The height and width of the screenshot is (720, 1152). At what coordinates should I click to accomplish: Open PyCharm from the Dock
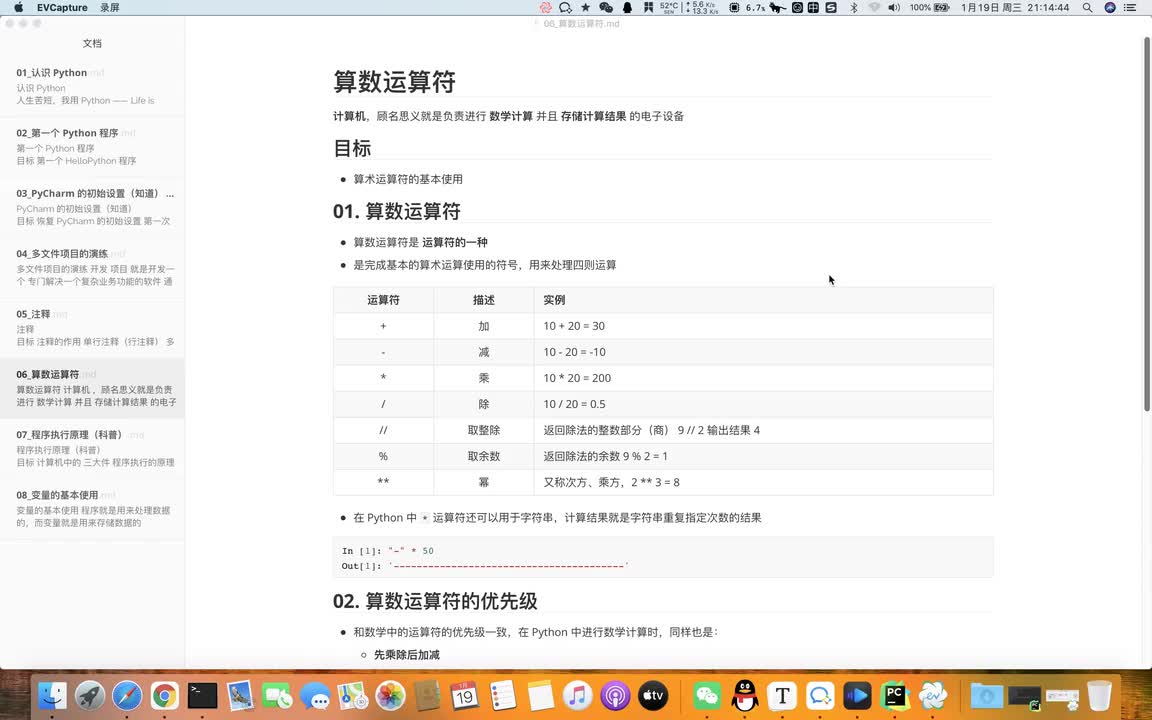(894, 695)
